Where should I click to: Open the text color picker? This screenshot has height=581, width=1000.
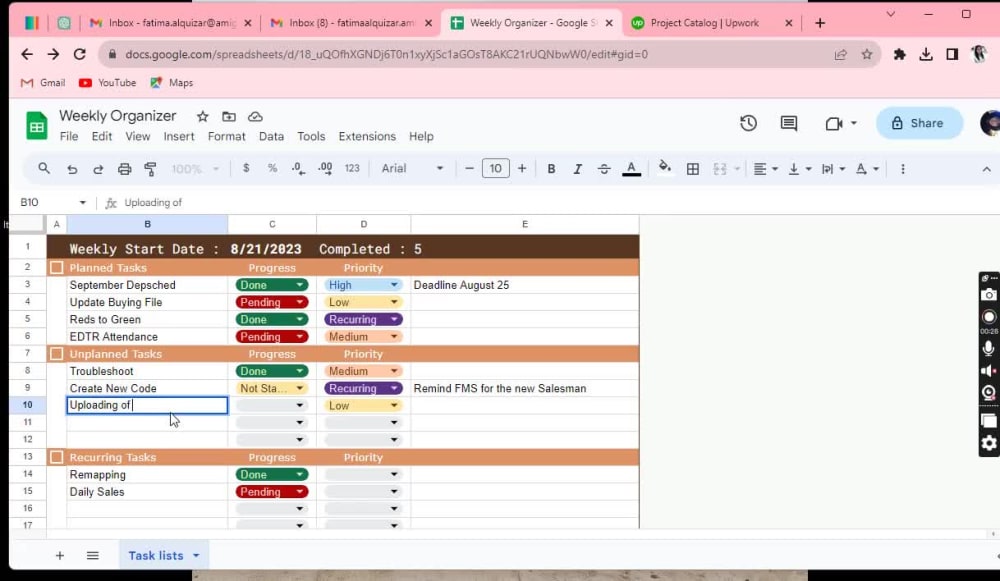click(x=631, y=168)
